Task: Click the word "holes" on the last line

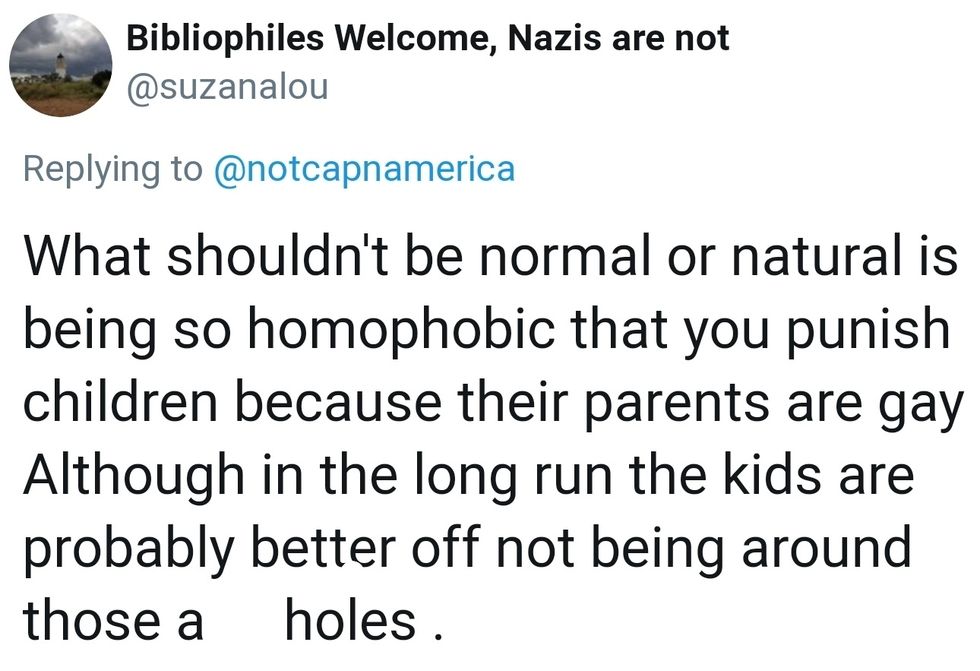Action: 350,621
